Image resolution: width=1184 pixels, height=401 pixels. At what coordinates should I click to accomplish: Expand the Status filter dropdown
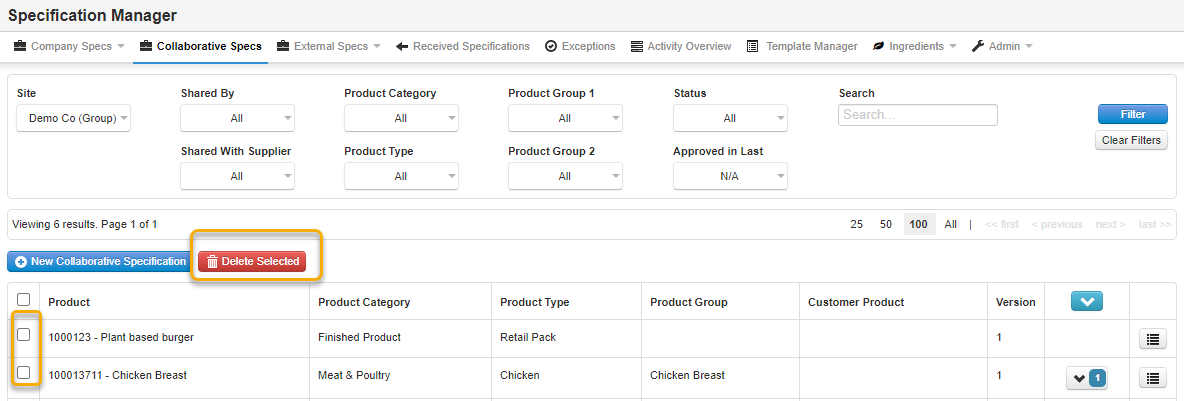coord(730,118)
